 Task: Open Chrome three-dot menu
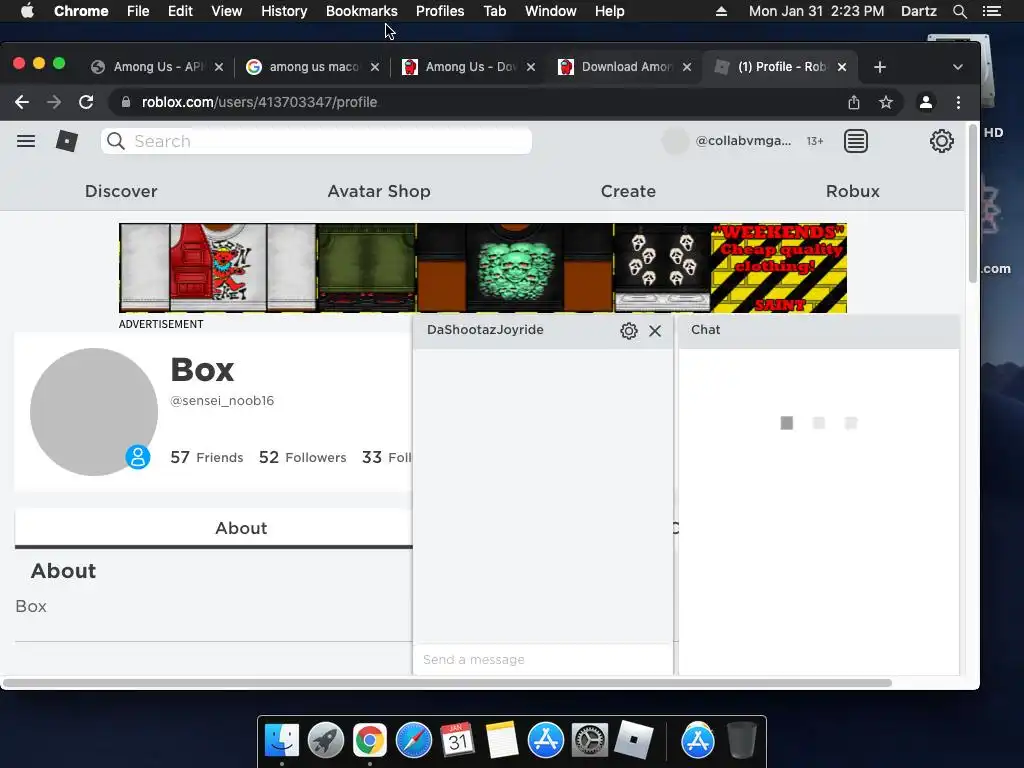tap(958, 102)
